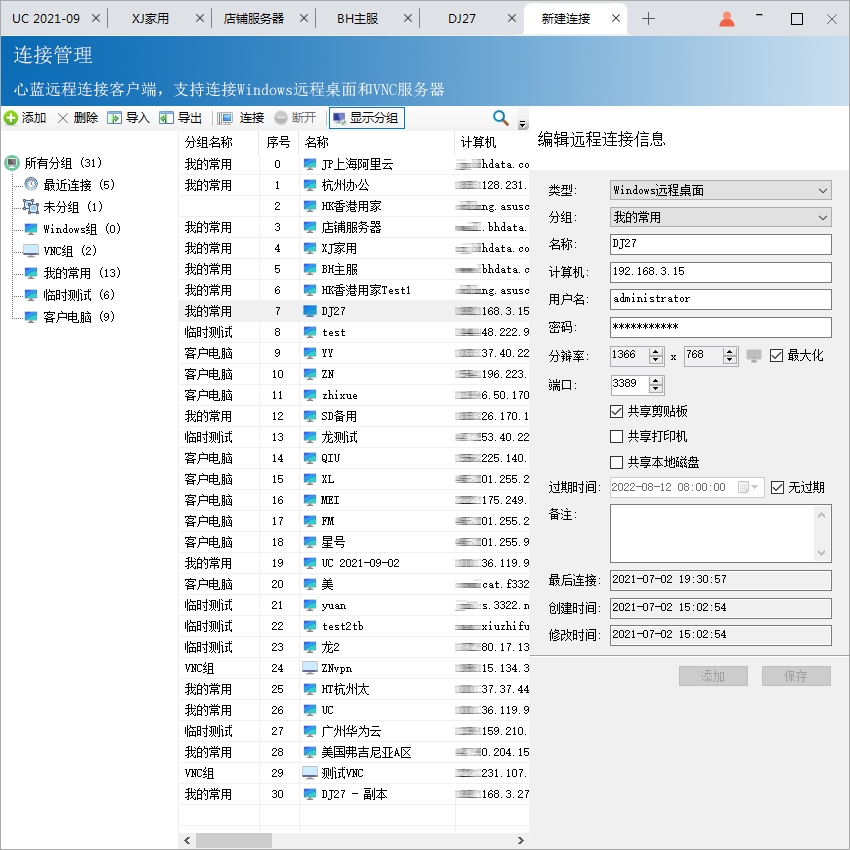This screenshot has width=850, height=850.
Task: Select 最近连接 (5) in group tree
Action: pos(79,185)
